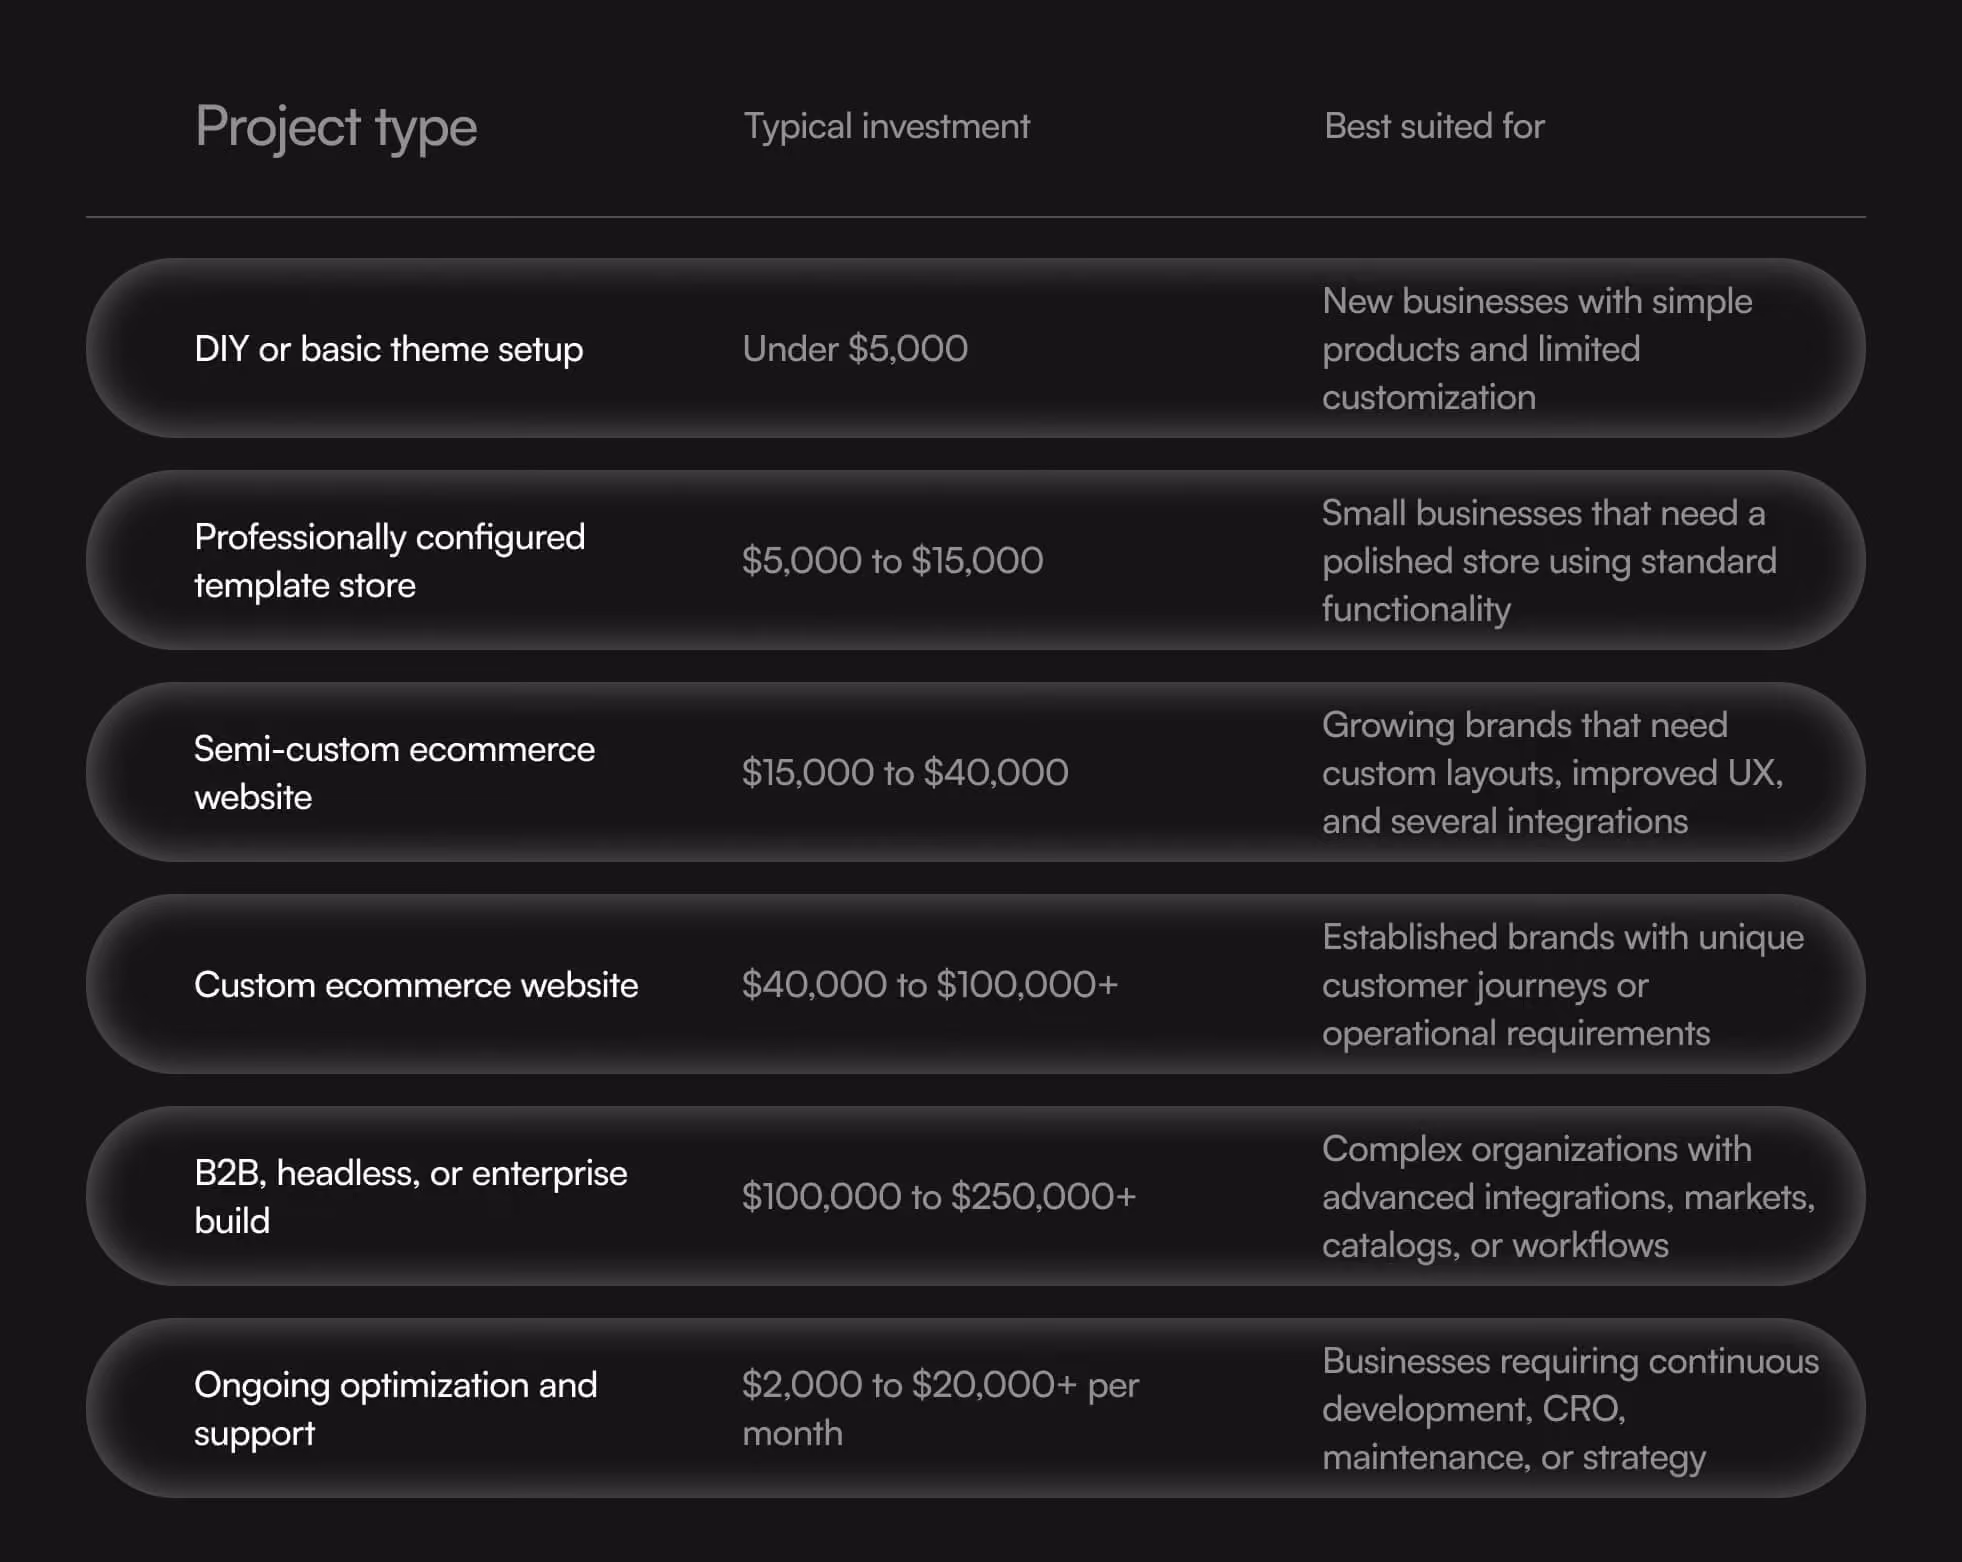Select the 'Custom ecommerce website' row
Viewport: 1962px width, 1562px height.
click(975, 984)
